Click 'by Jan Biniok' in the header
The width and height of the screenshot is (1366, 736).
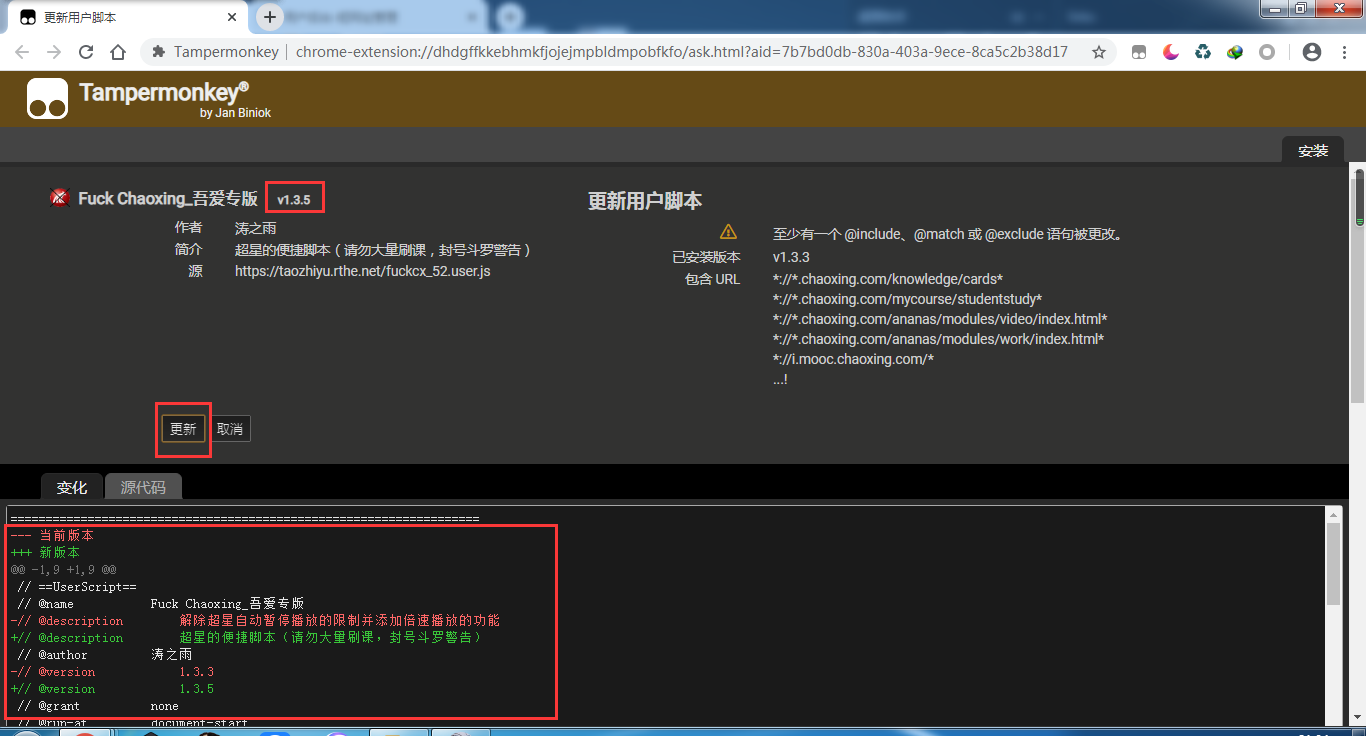pos(235,113)
